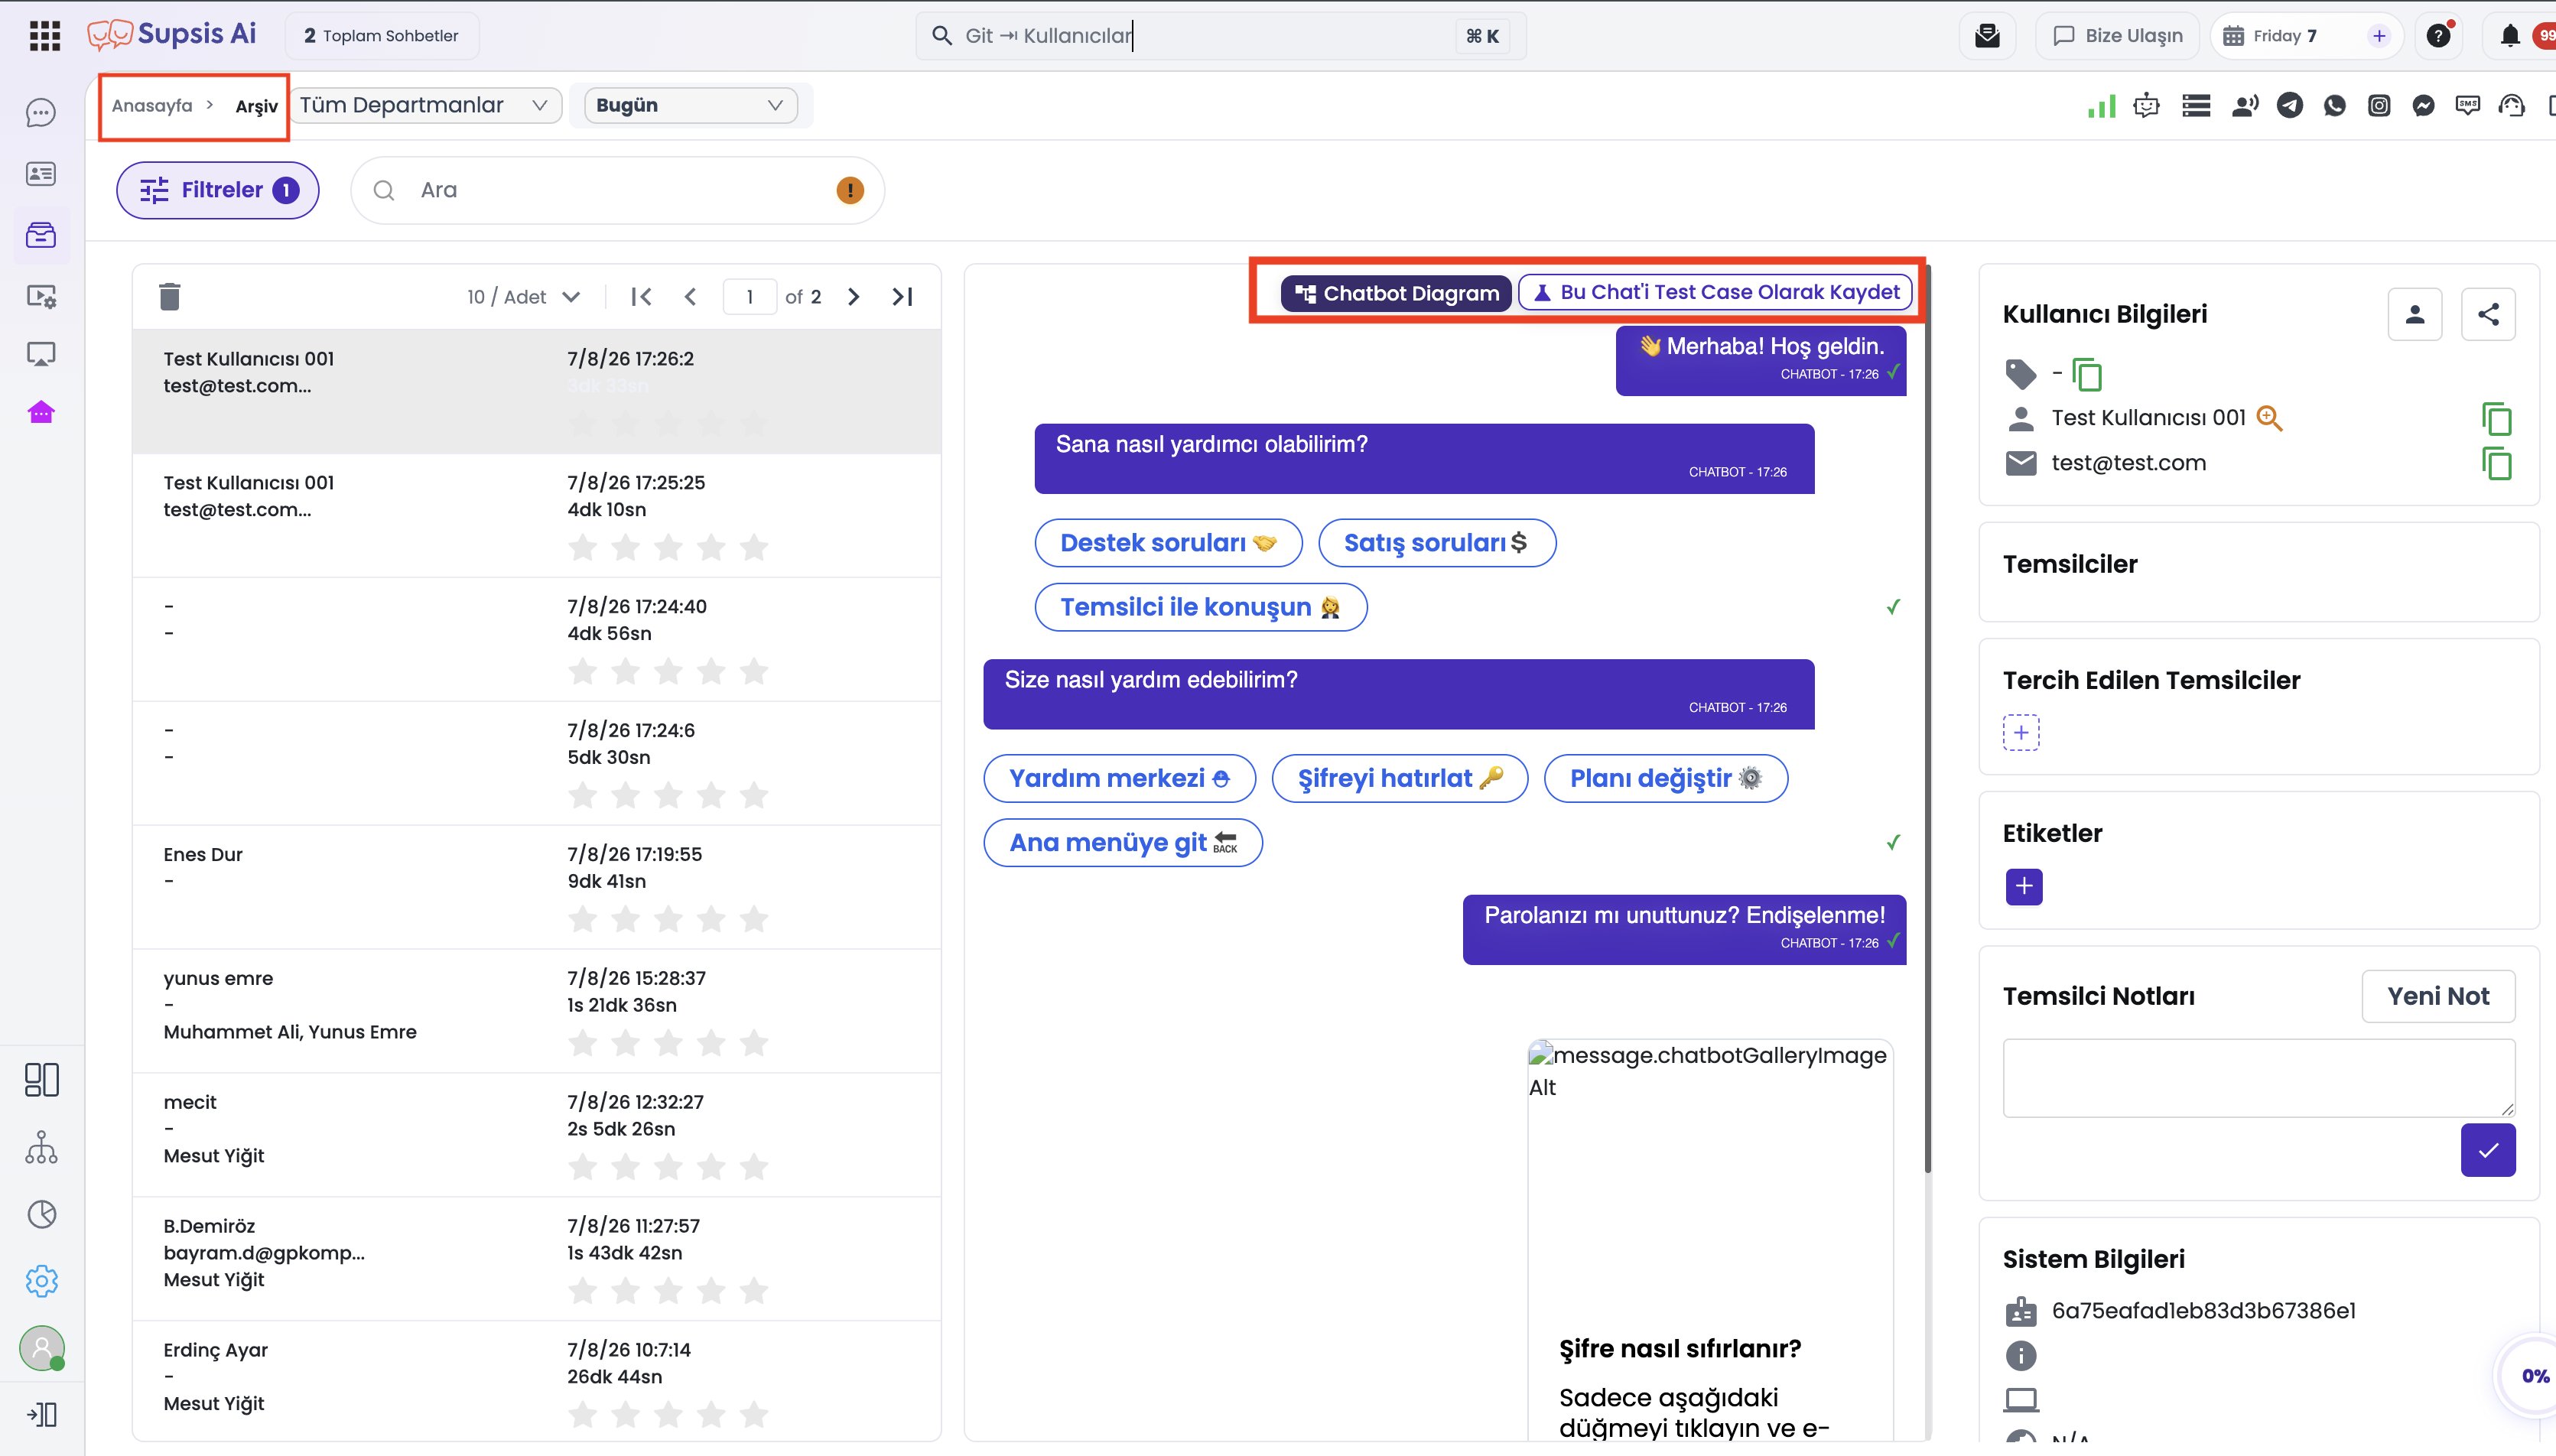Screen dimensions: 2556x1456
Task: Click the orange warning icon in search
Action: 849,190
